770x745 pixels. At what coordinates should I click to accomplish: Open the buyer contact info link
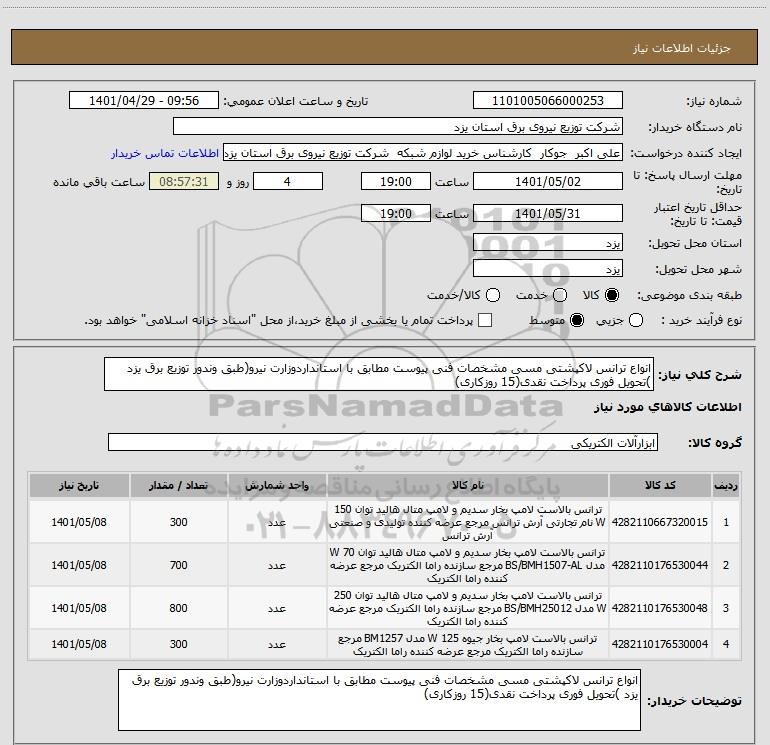point(165,153)
